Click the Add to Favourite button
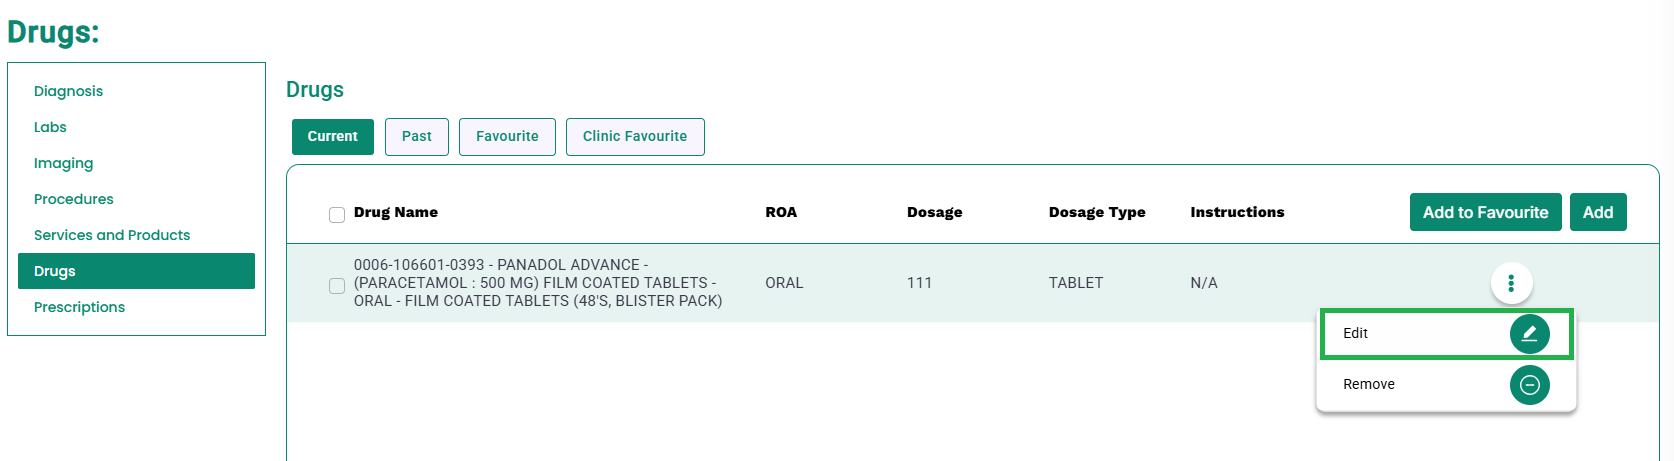 1485,212
